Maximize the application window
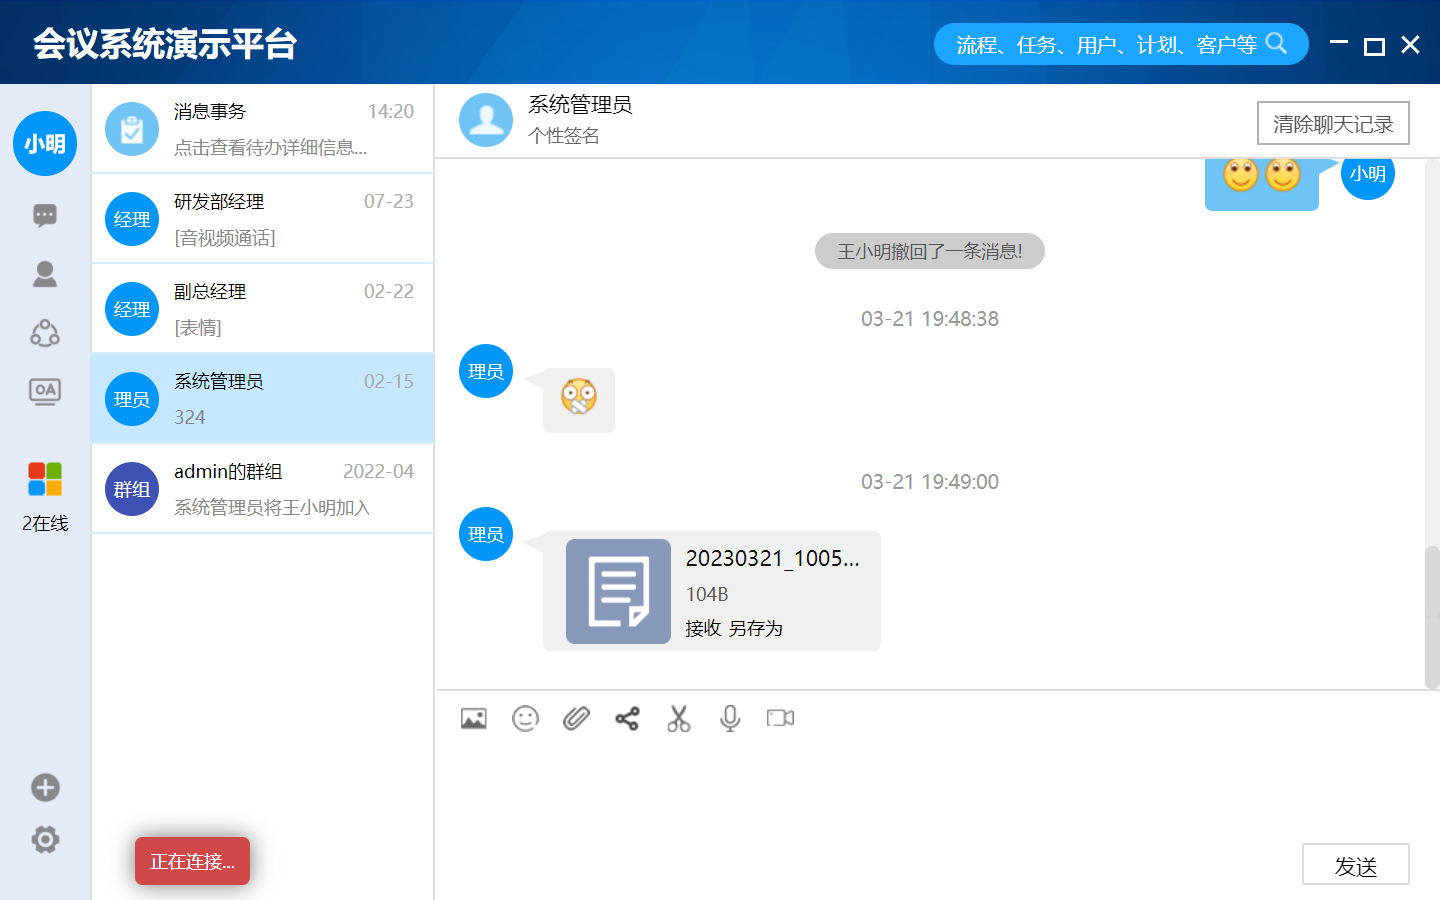1440x900 pixels. [x=1374, y=45]
